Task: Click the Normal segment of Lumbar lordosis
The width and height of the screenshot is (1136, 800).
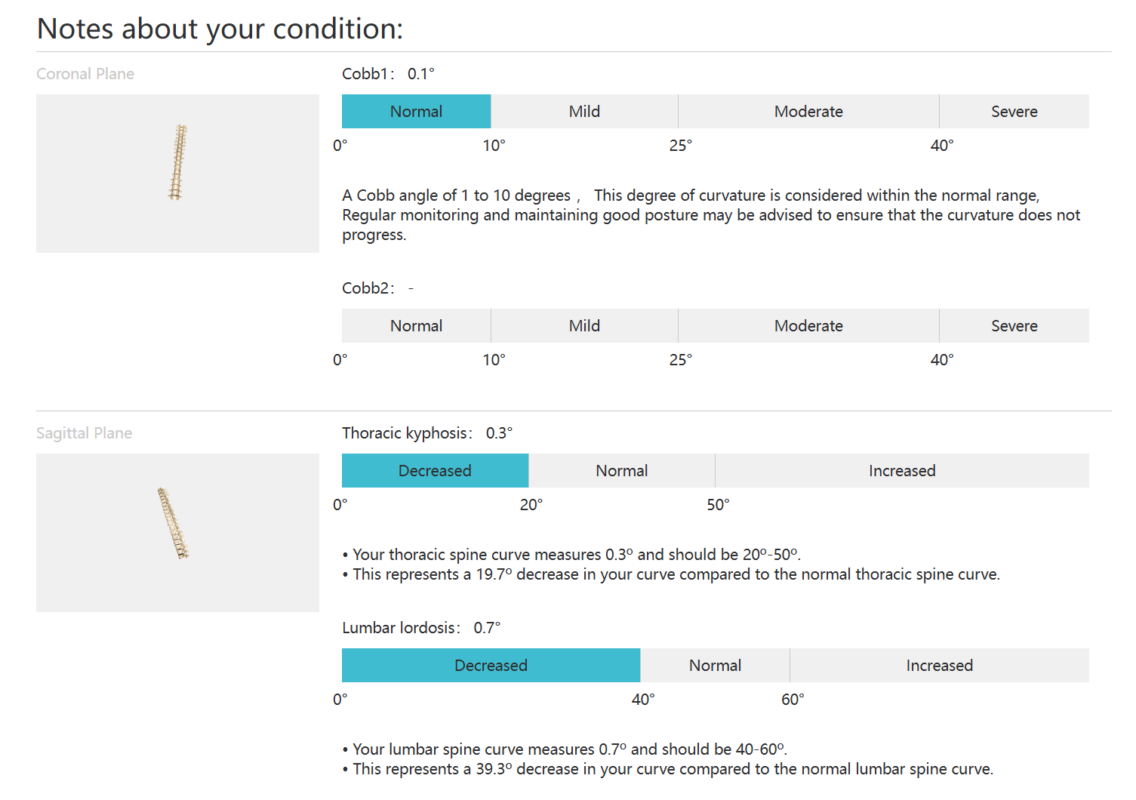Action: coord(715,665)
